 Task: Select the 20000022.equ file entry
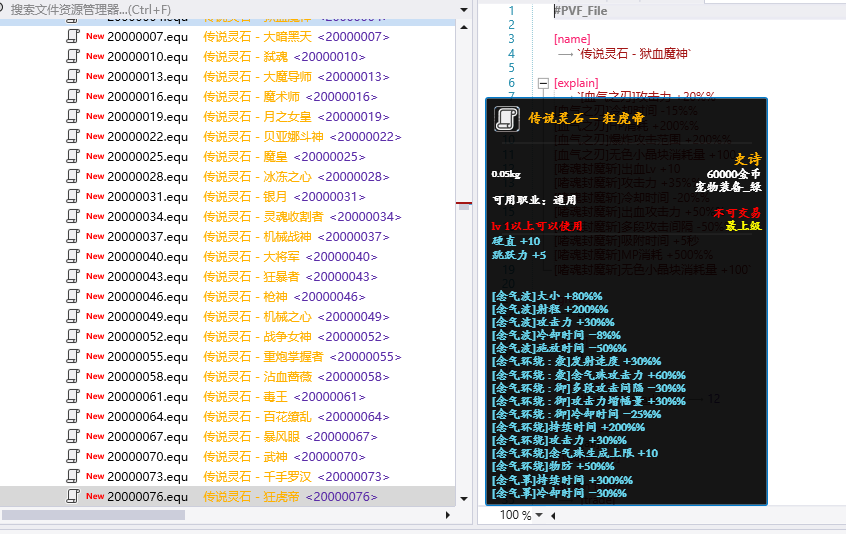coord(147,136)
